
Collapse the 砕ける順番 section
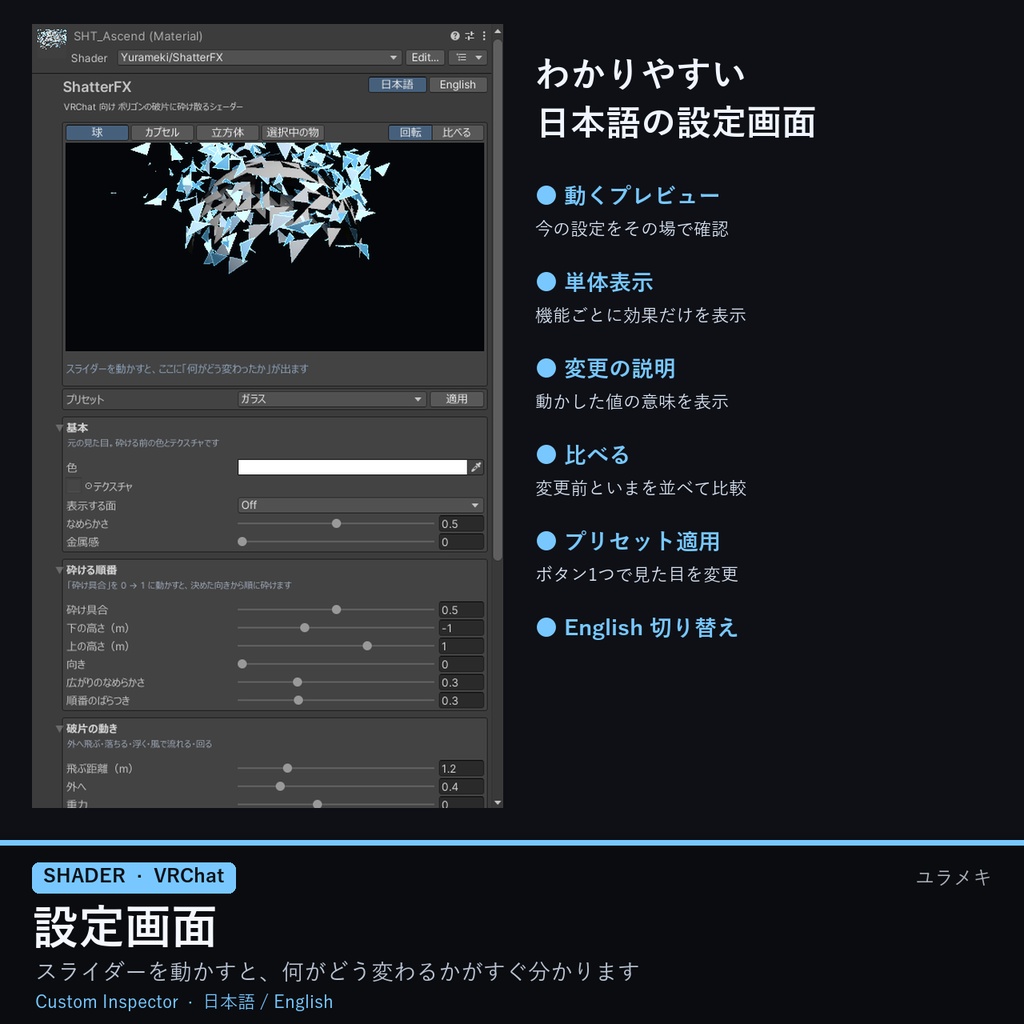click(x=59, y=570)
